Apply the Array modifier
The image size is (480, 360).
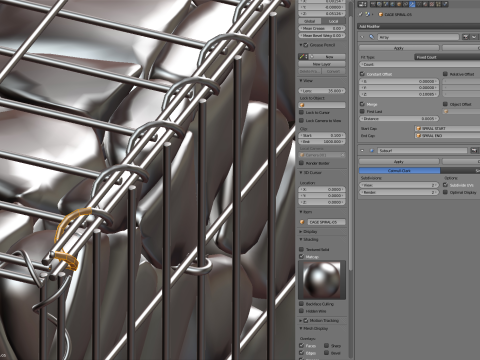tap(399, 48)
